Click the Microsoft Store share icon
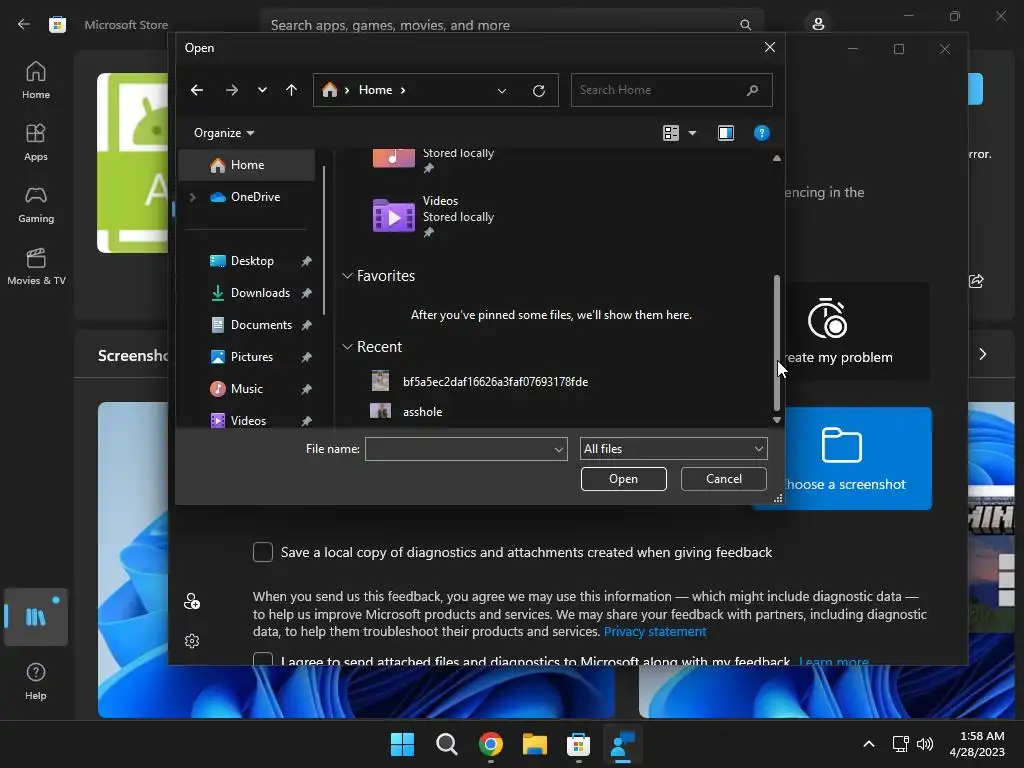 [976, 281]
